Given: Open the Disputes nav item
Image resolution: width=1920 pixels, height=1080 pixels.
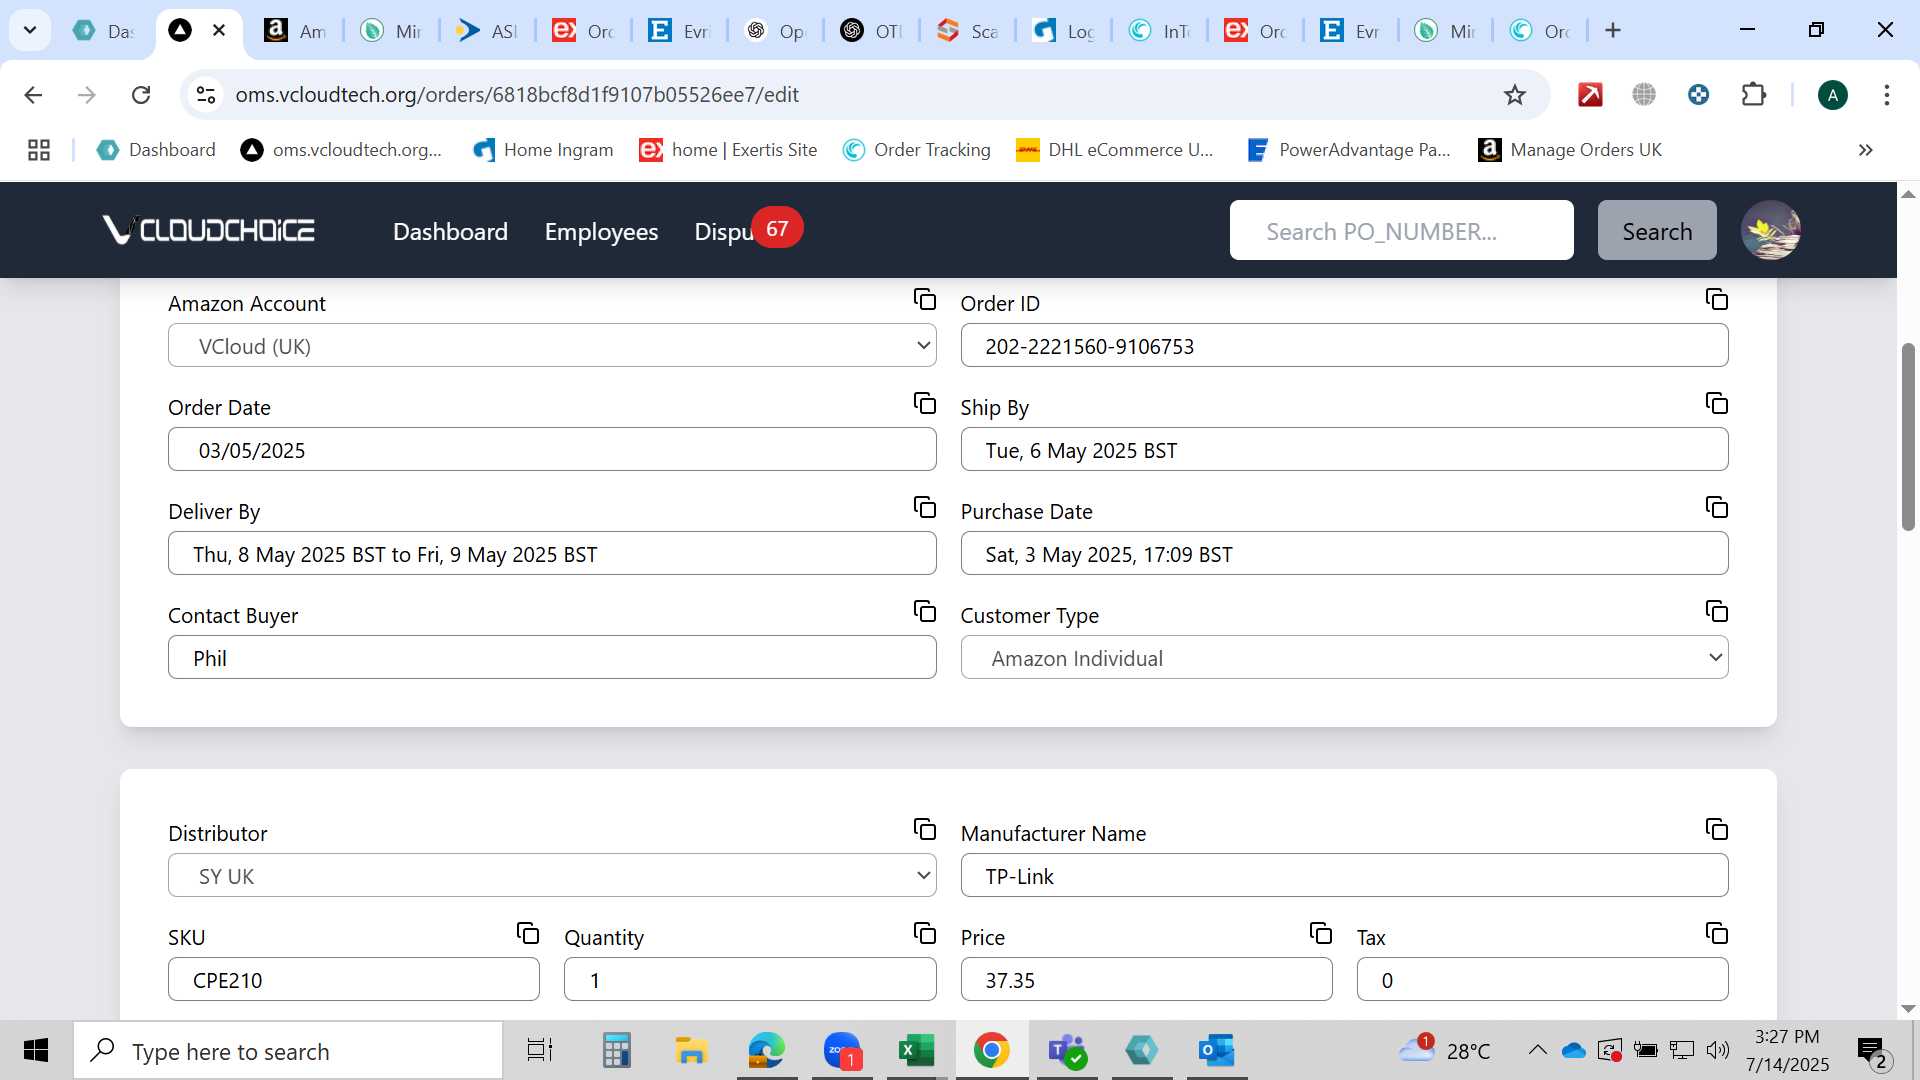Looking at the screenshot, I should 724,231.
